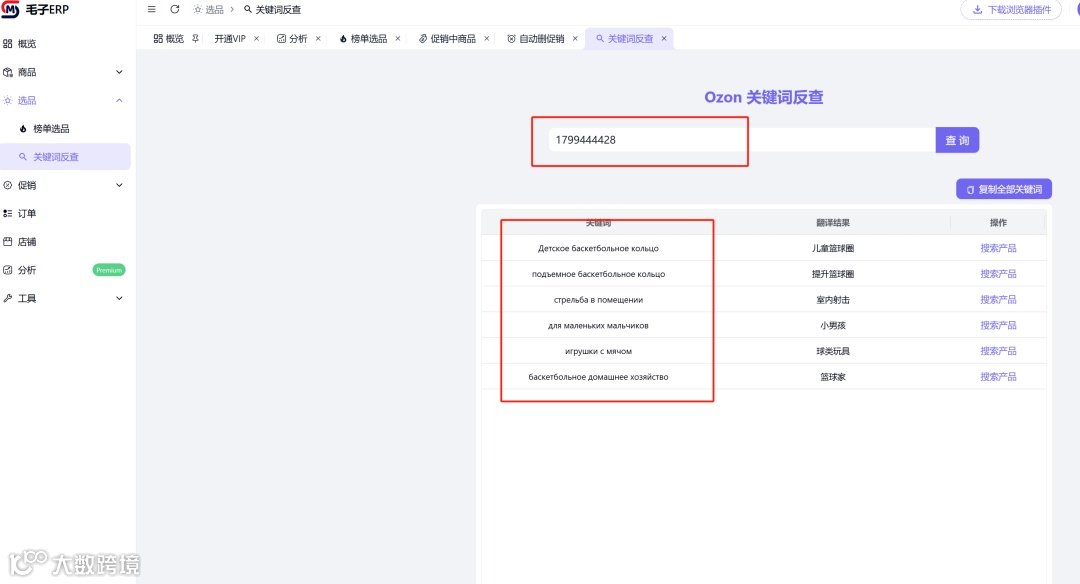Viewport: 1080px width, 584px height.
Task: Expand the 促销 sidebar menu
Action: pyautogui.click(x=65, y=185)
